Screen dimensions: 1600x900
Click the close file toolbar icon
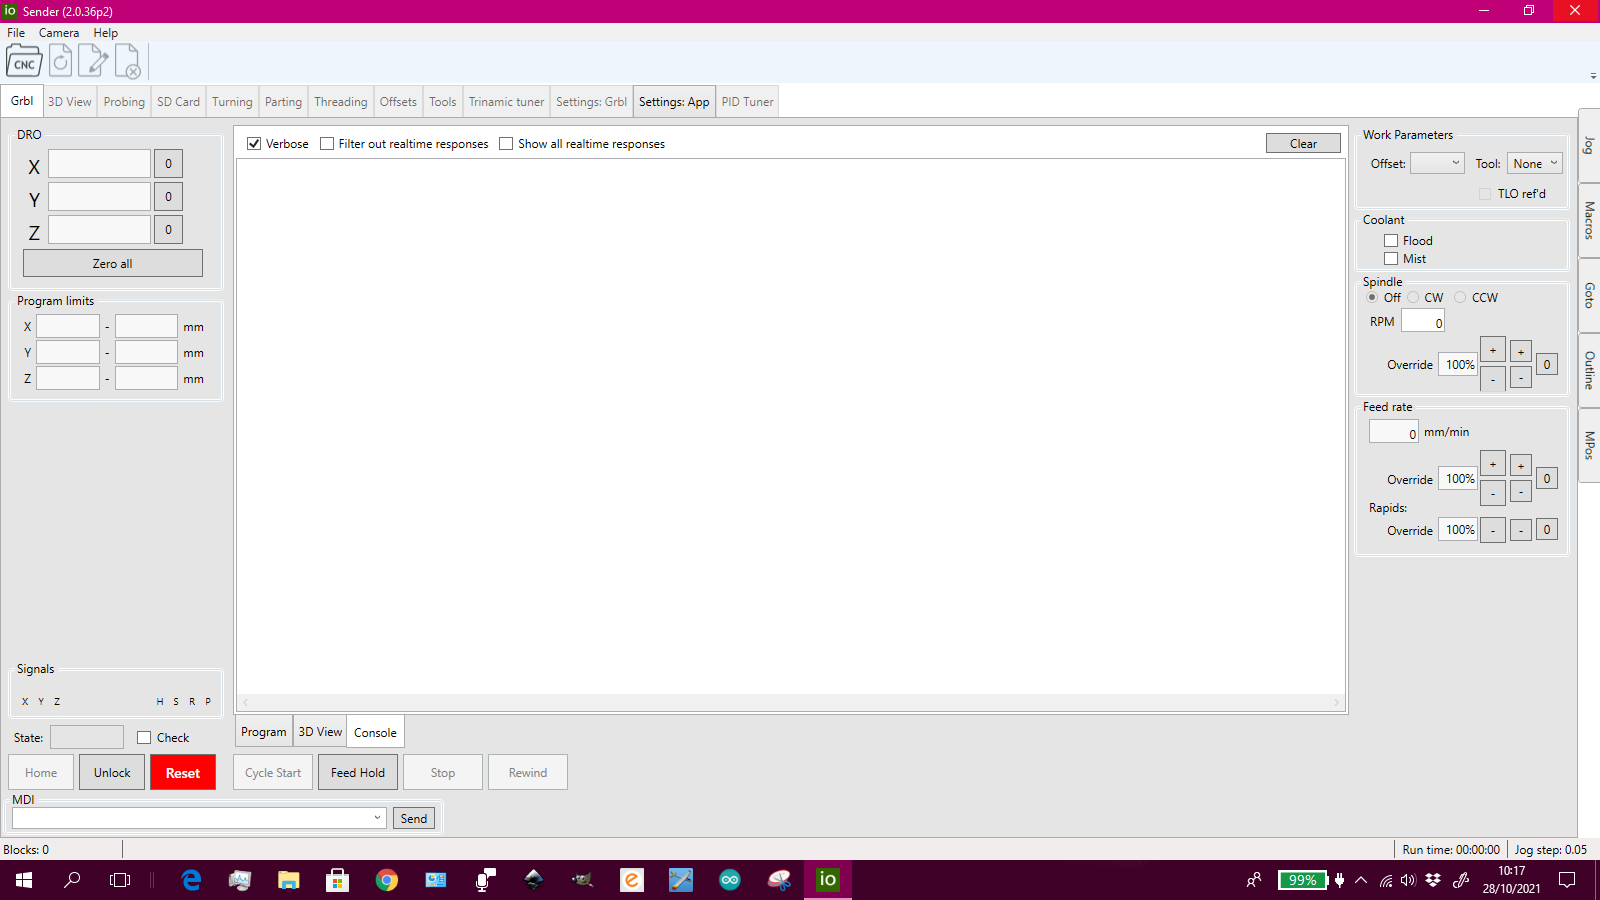128,62
